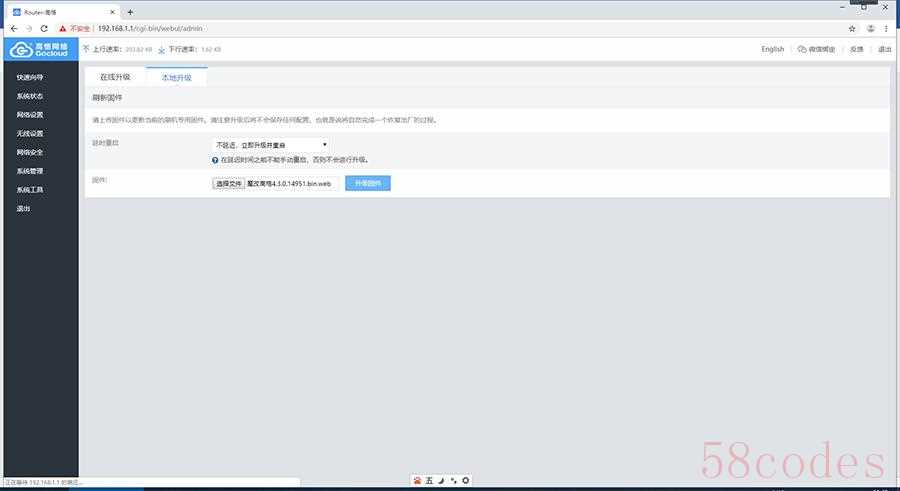Expand 系统工具 in the left sidebar

pos(30,190)
